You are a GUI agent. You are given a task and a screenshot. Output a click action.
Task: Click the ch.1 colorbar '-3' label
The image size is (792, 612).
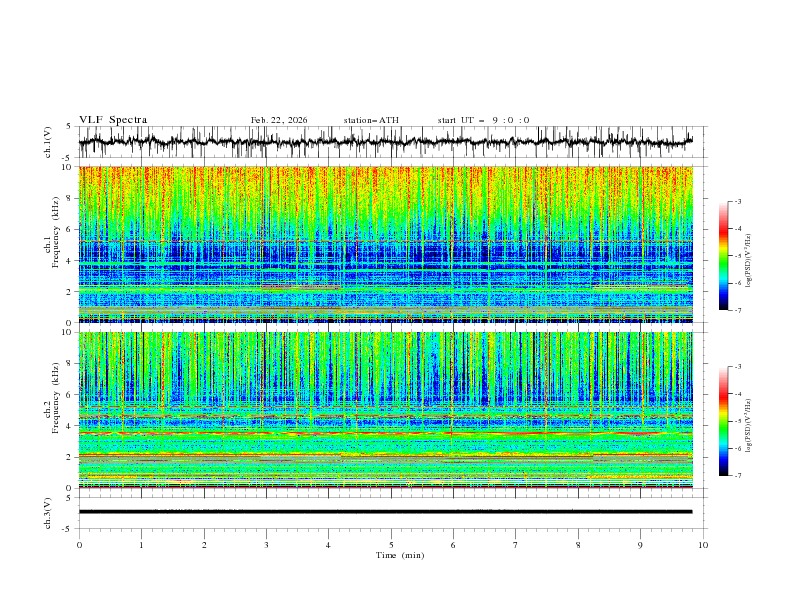[x=737, y=201]
